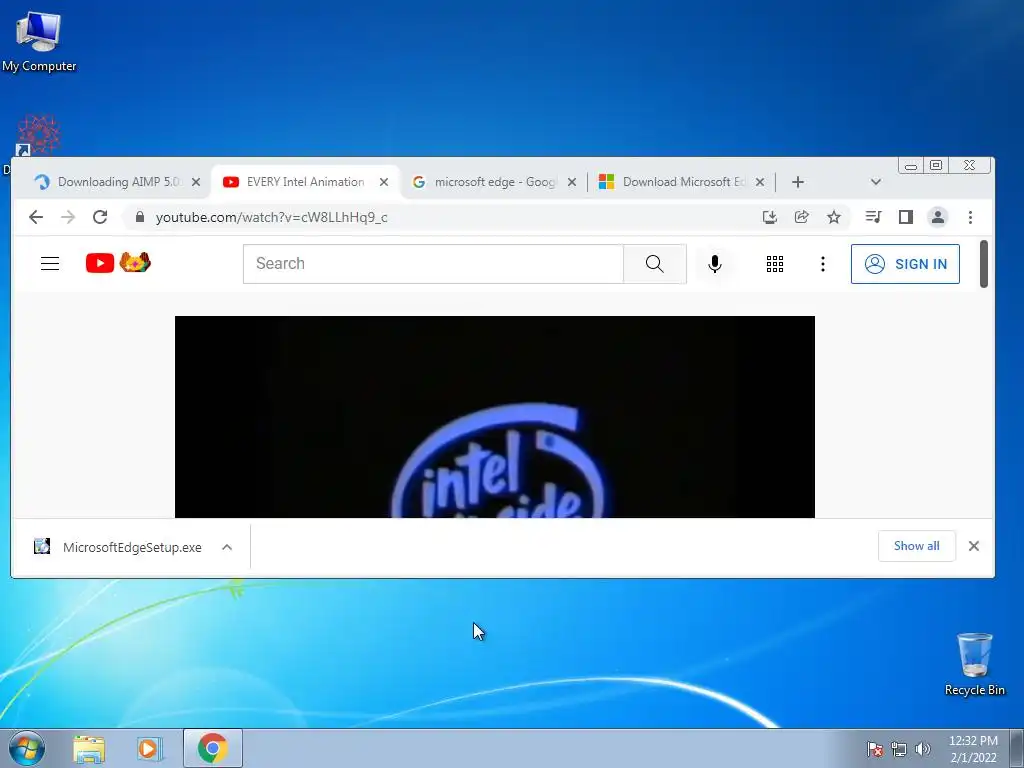Click the page vertical scrollbar
Screen dimensions: 1024x768
coord(984,264)
